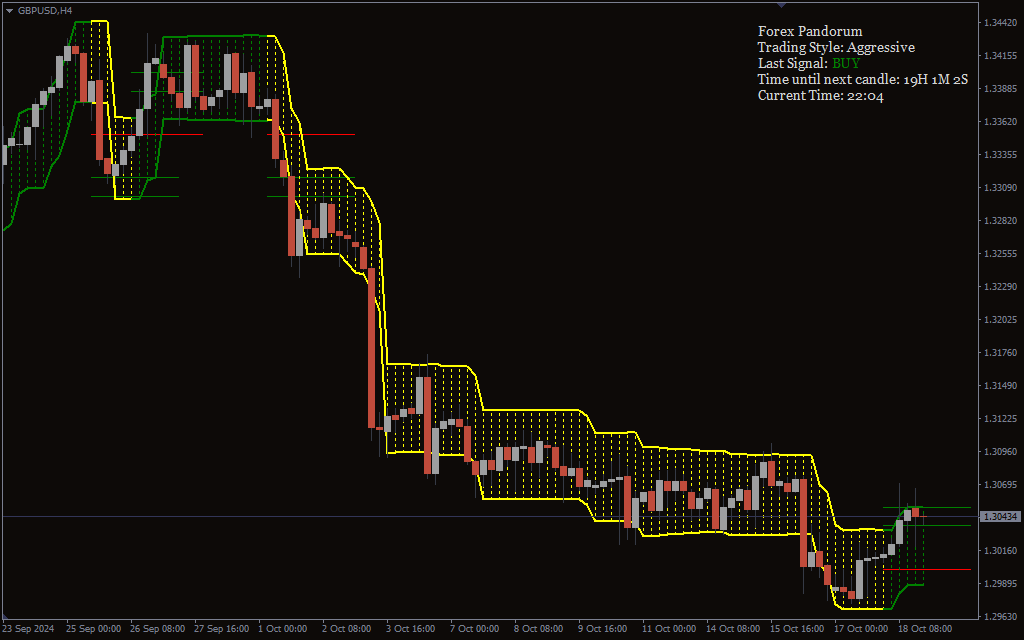Image resolution: width=1024 pixels, height=640 pixels.
Task: Select the Forex Pandorum indicator label
Action: (x=809, y=31)
